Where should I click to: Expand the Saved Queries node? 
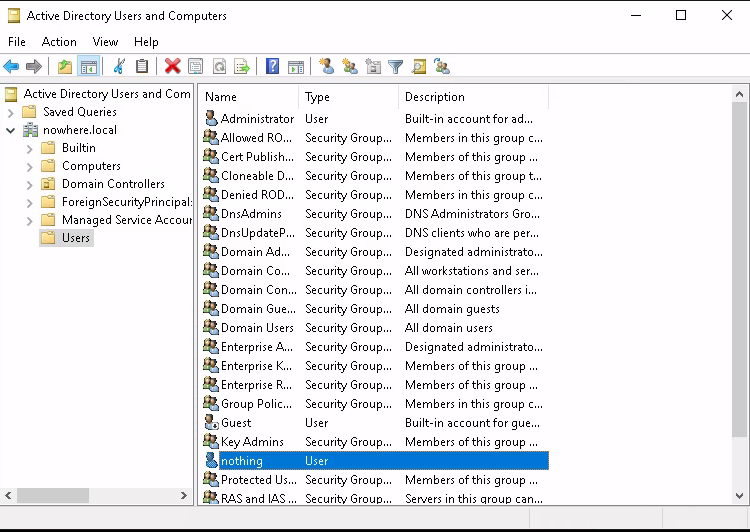[x=11, y=113]
